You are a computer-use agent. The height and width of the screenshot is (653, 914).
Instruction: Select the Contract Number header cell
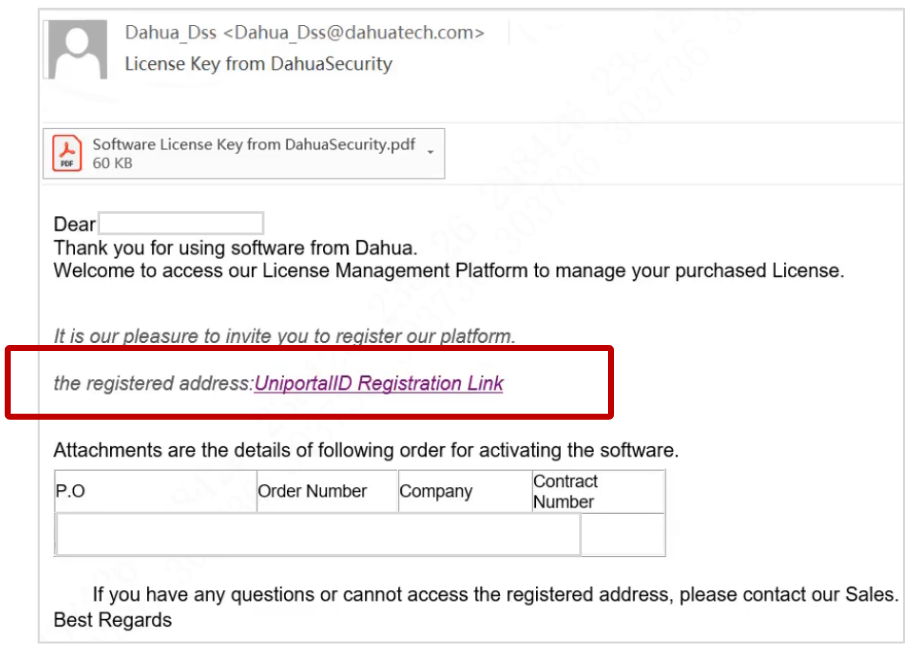point(597,492)
